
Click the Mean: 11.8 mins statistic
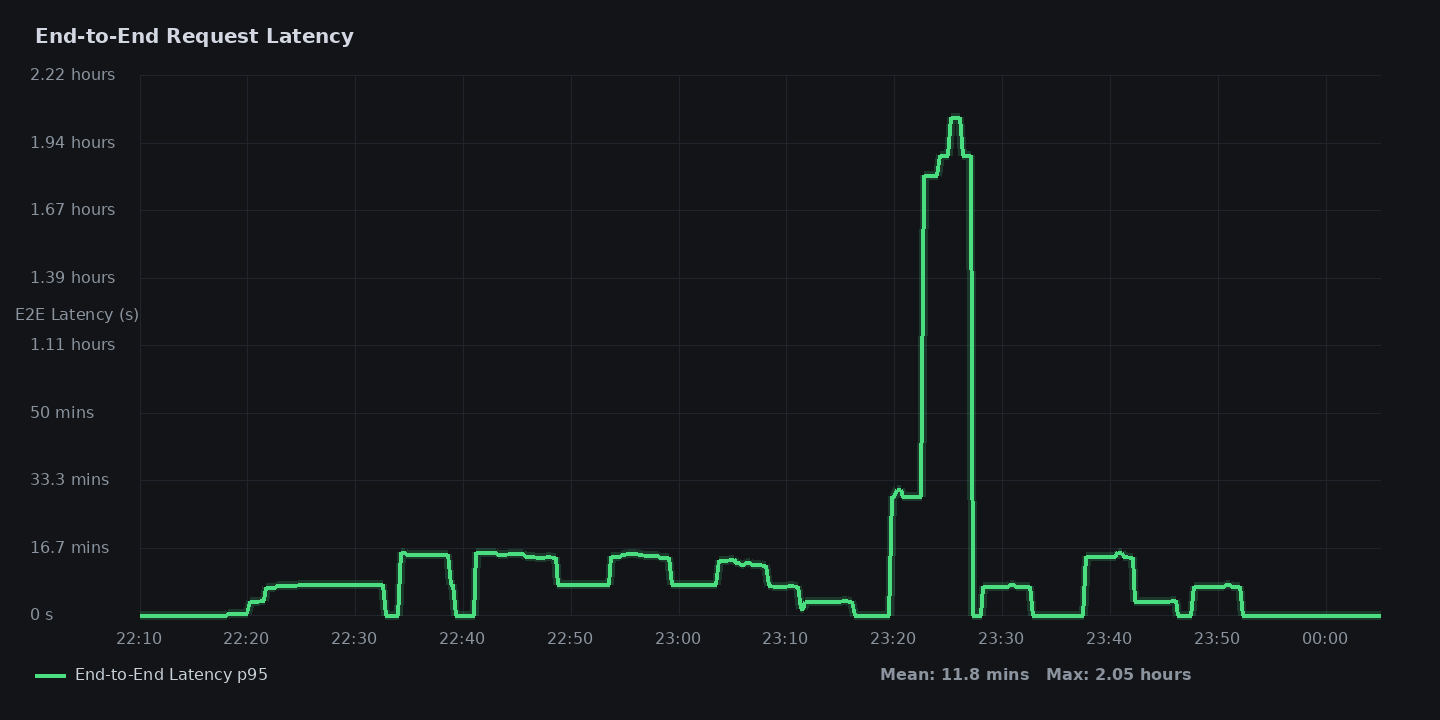[954, 675]
